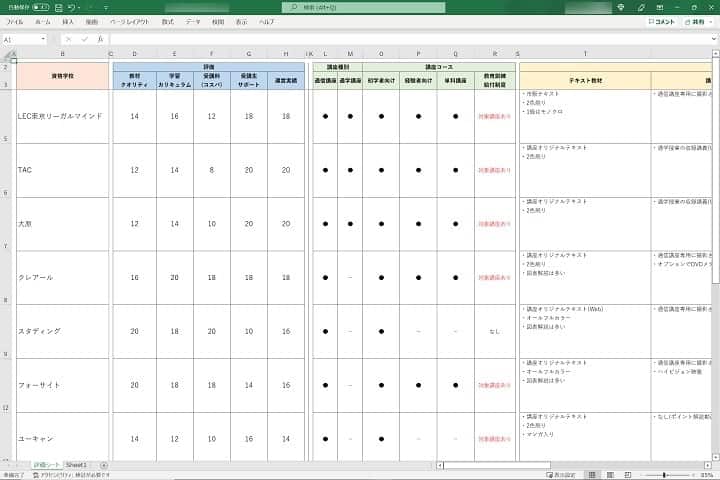Screen dimensions: 720x480
Task: Click the pen icon in the title bar
Action: pyautogui.click(x=641, y=7)
